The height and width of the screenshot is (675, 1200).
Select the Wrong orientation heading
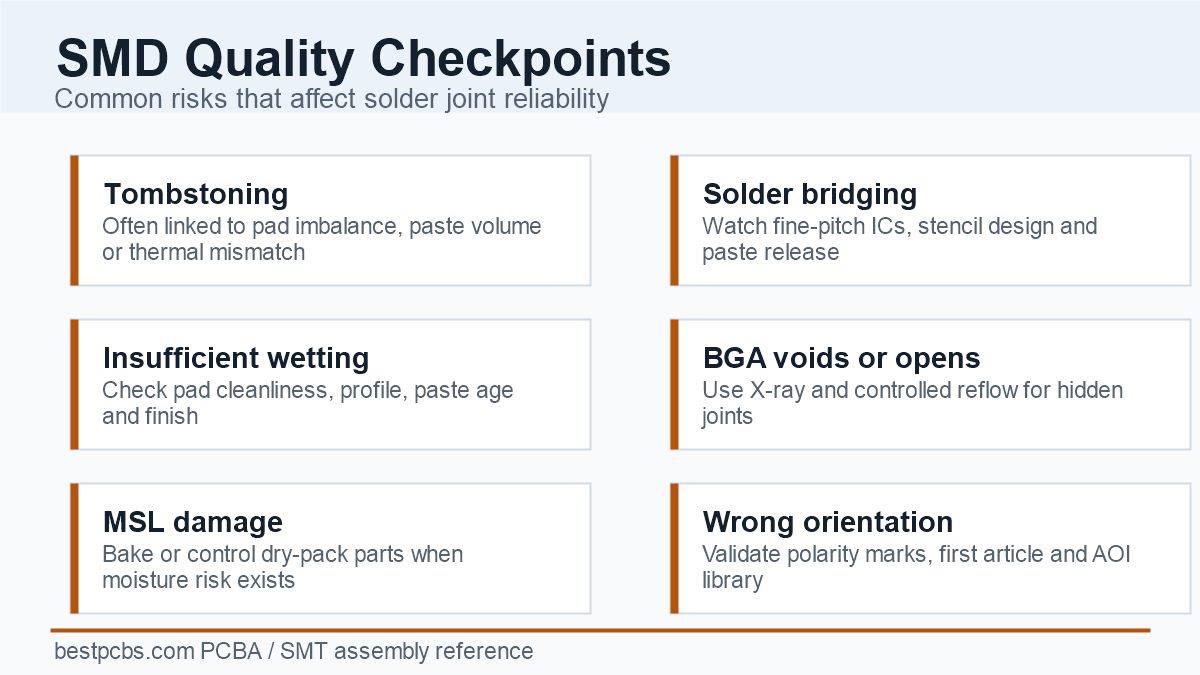pos(828,521)
